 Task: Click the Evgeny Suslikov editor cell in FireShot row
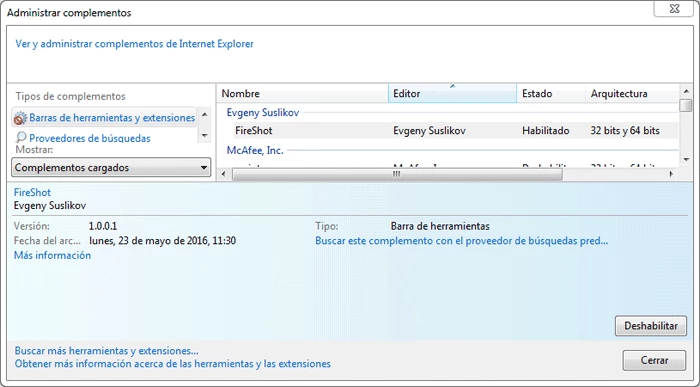[x=429, y=131]
